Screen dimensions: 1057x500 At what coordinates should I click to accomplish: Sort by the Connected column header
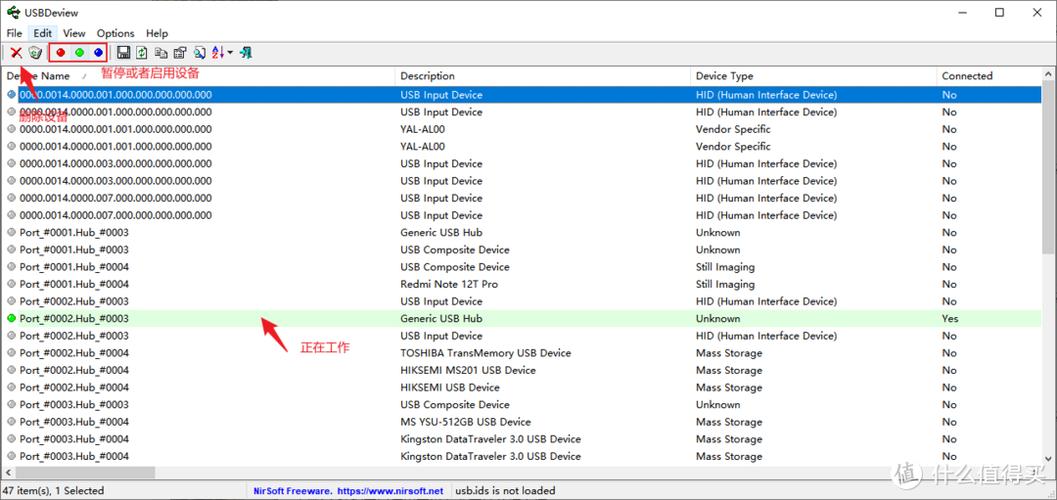[x=989, y=76]
